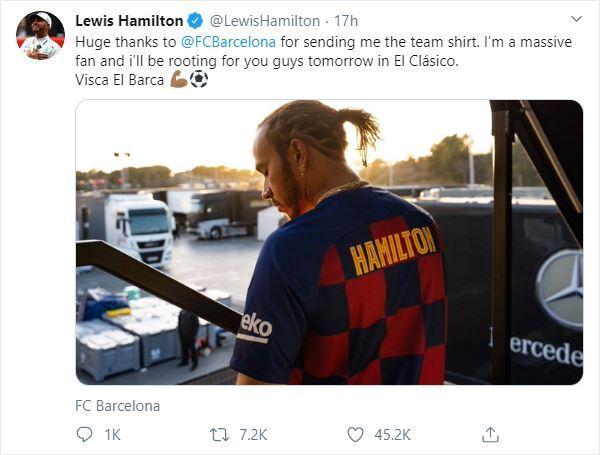Open Lewis Hamilton's profile avatar
The image size is (601, 455).
click(x=40, y=35)
